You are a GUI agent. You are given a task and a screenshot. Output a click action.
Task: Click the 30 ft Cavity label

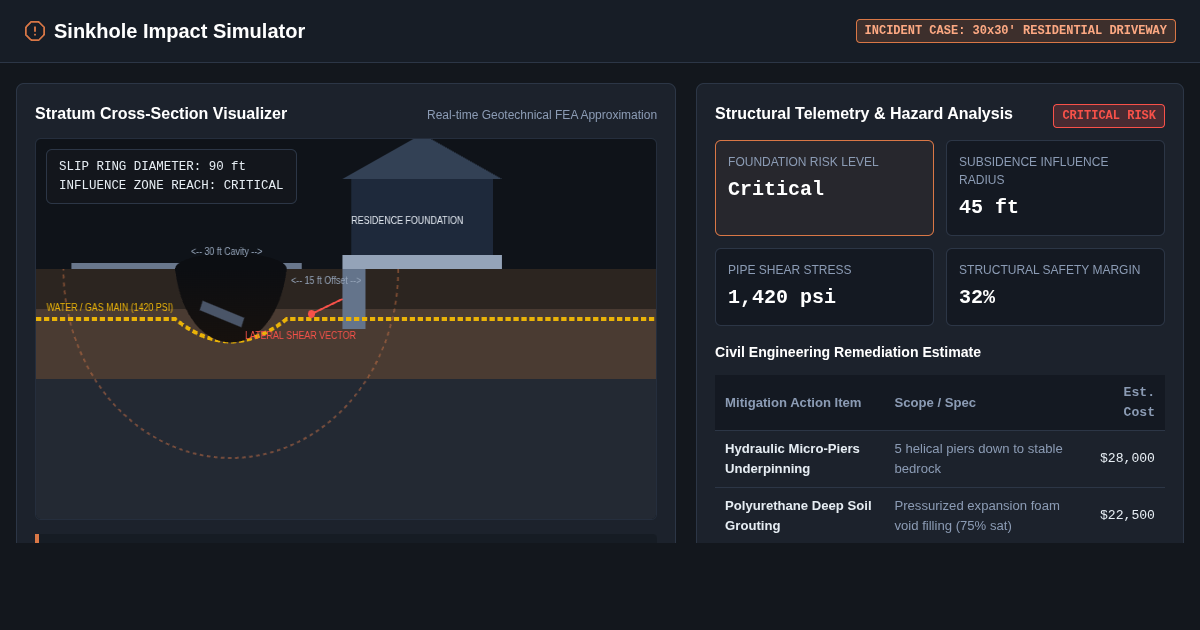227,252
